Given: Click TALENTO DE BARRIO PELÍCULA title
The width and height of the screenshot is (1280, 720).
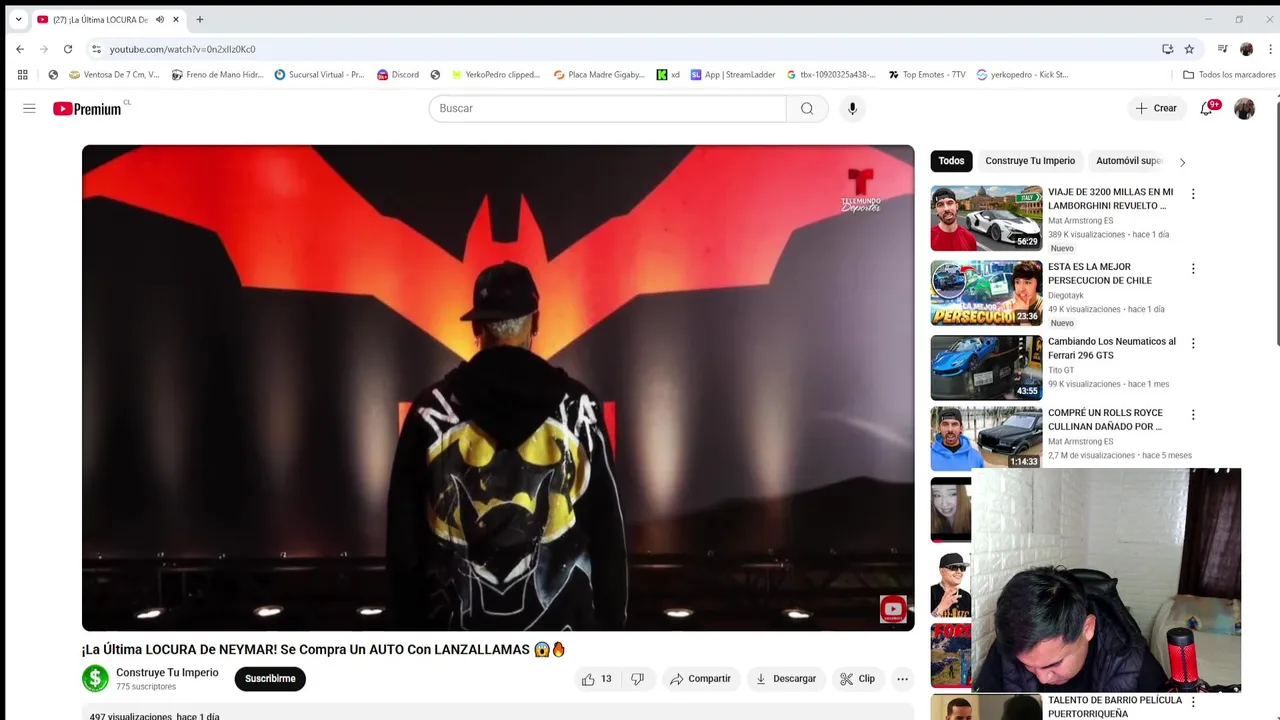Looking at the screenshot, I should pyautogui.click(x=1115, y=707).
